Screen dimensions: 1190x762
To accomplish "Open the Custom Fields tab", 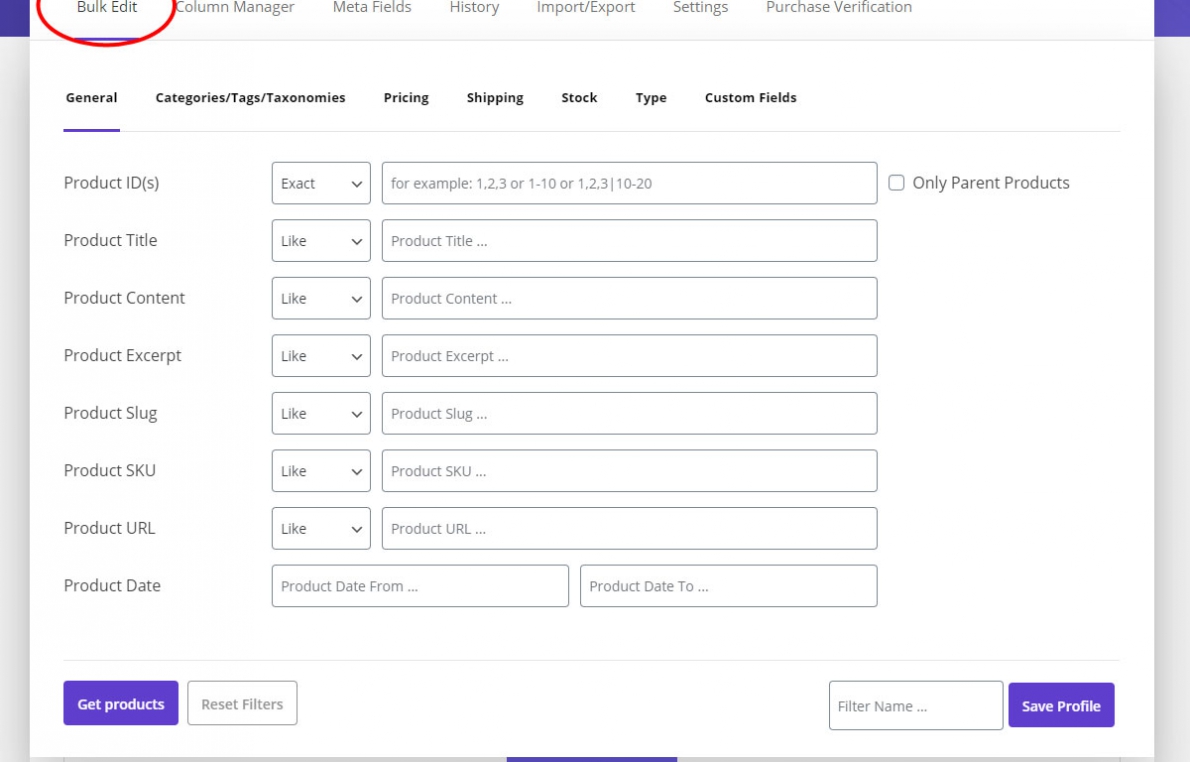I will click(750, 97).
